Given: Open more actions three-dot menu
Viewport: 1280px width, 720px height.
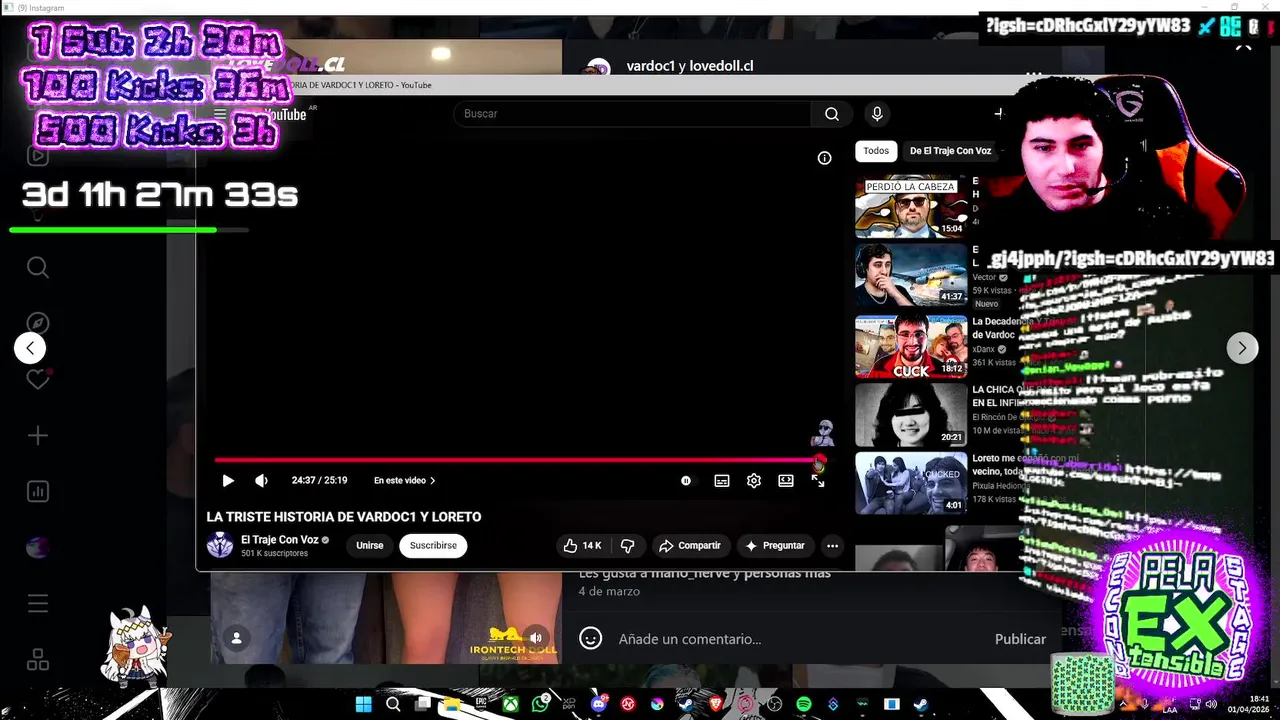Looking at the screenshot, I should coord(832,546).
